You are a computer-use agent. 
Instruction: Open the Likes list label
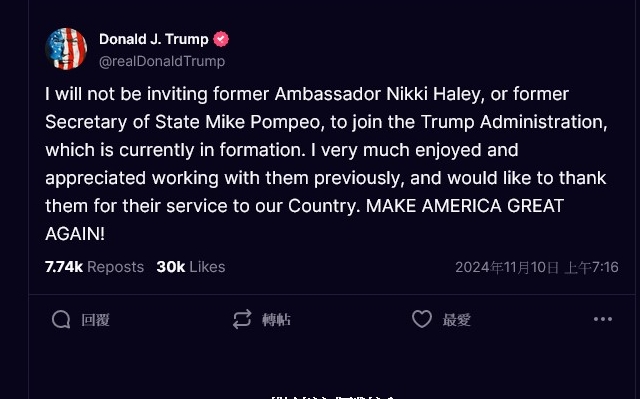[207, 267]
